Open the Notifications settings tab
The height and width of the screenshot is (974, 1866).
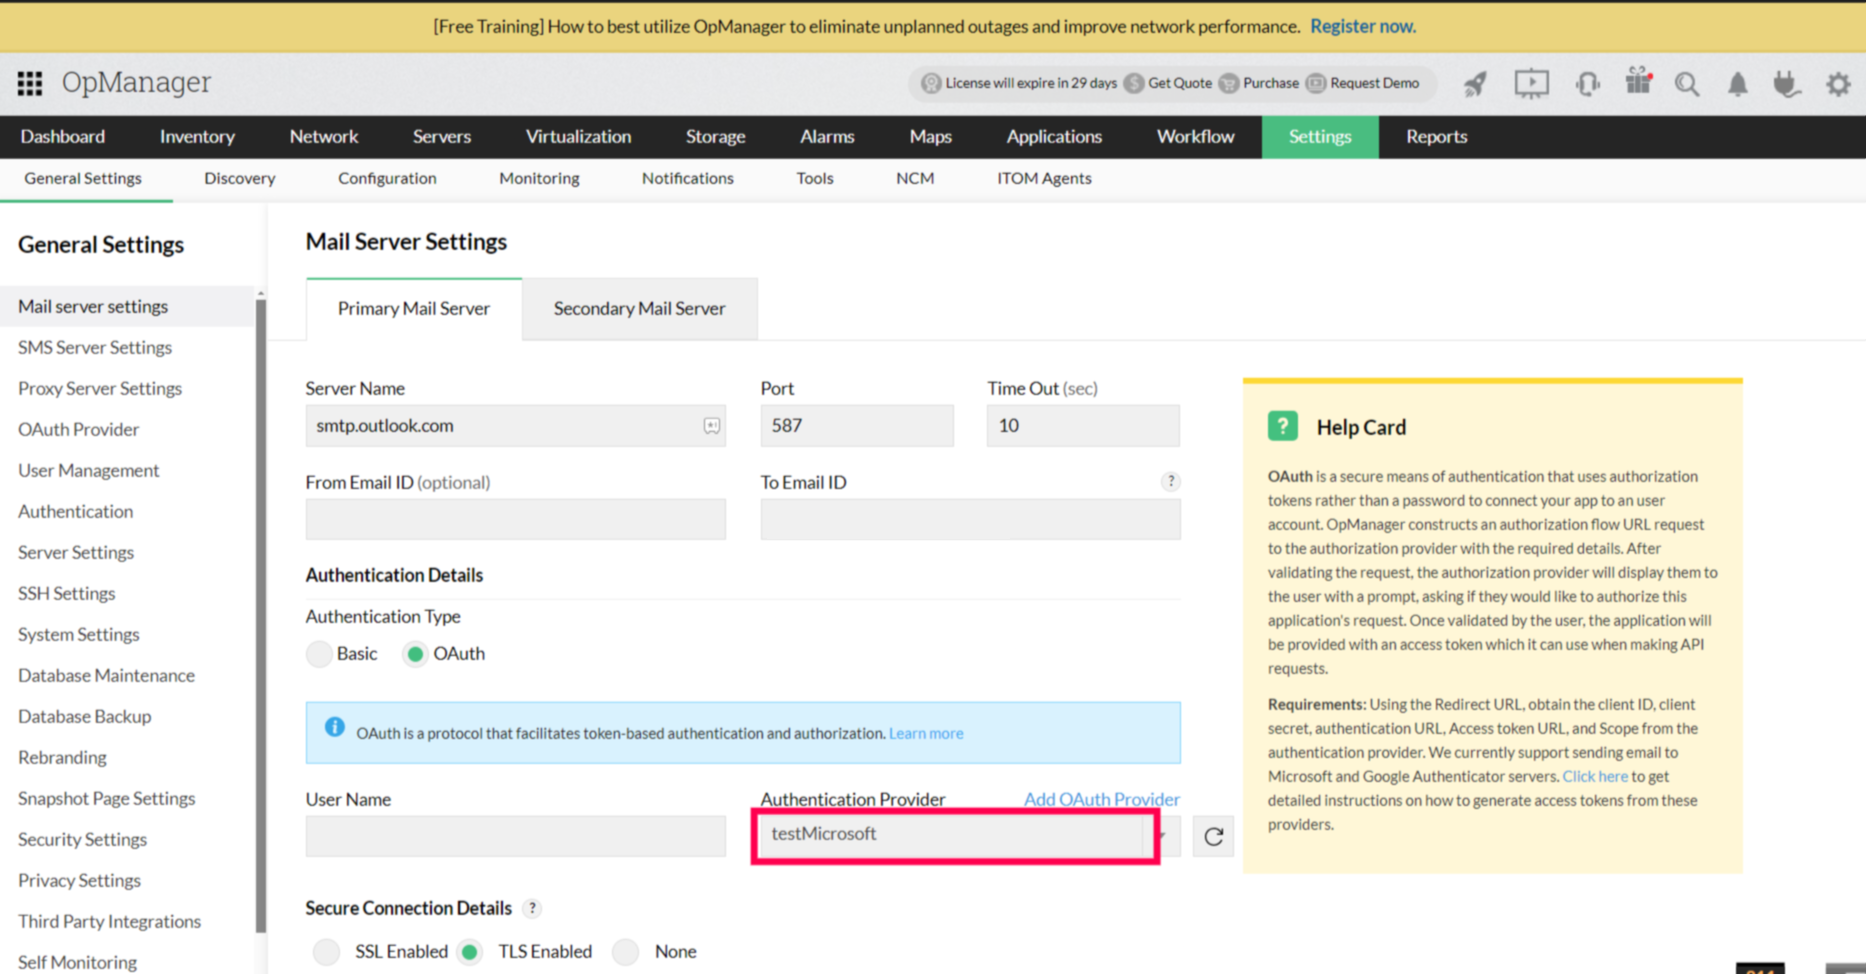click(x=688, y=179)
